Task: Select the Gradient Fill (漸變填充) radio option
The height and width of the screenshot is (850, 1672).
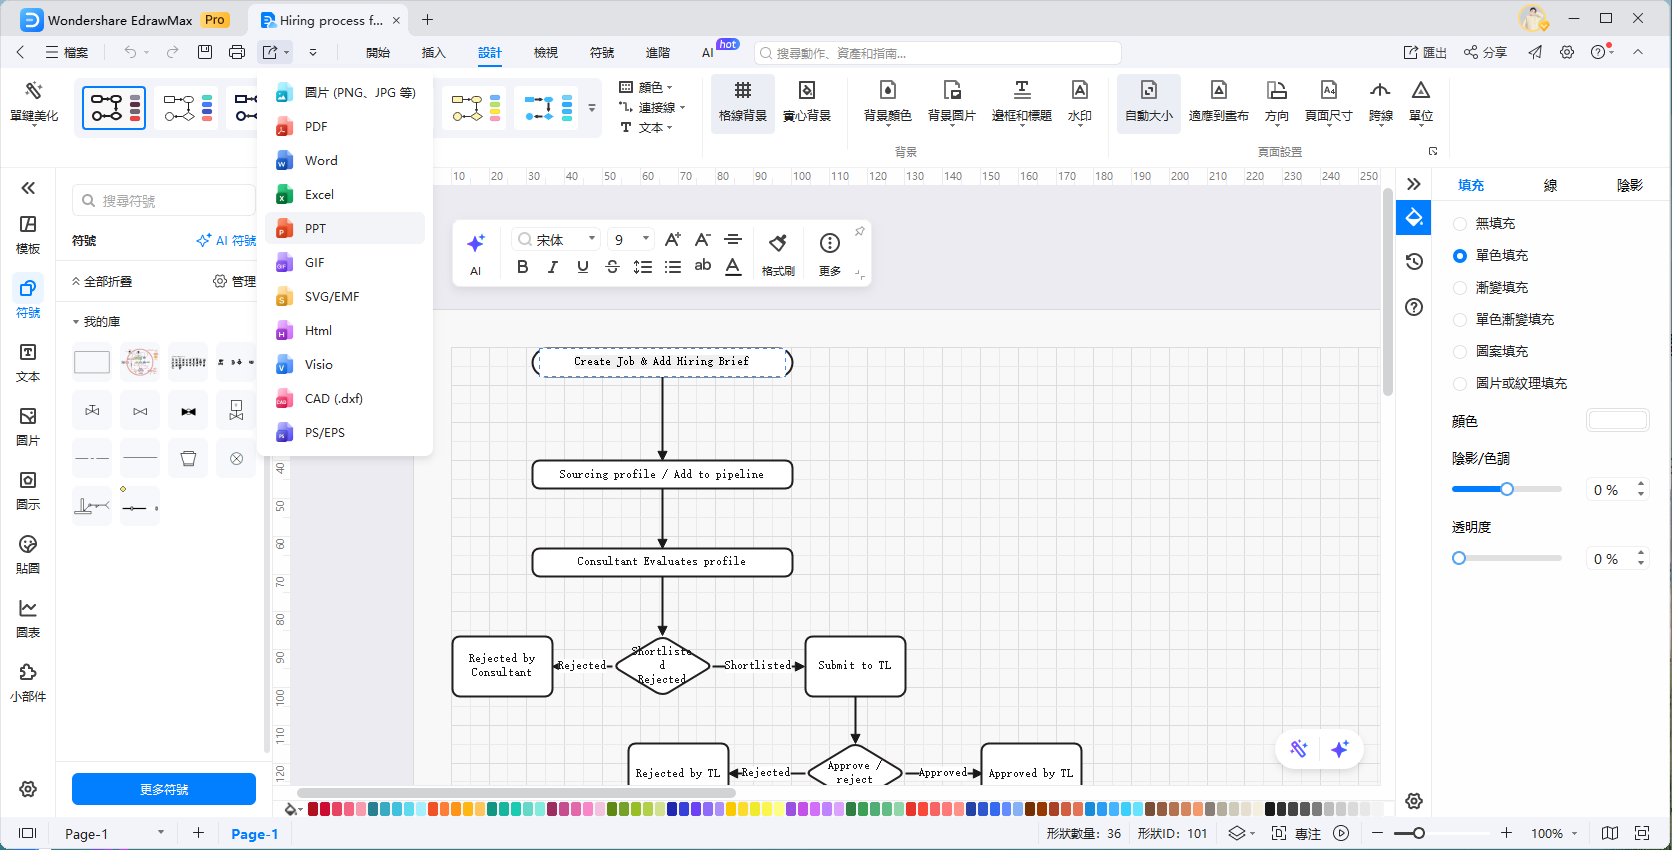Action: [x=1460, y=288]
